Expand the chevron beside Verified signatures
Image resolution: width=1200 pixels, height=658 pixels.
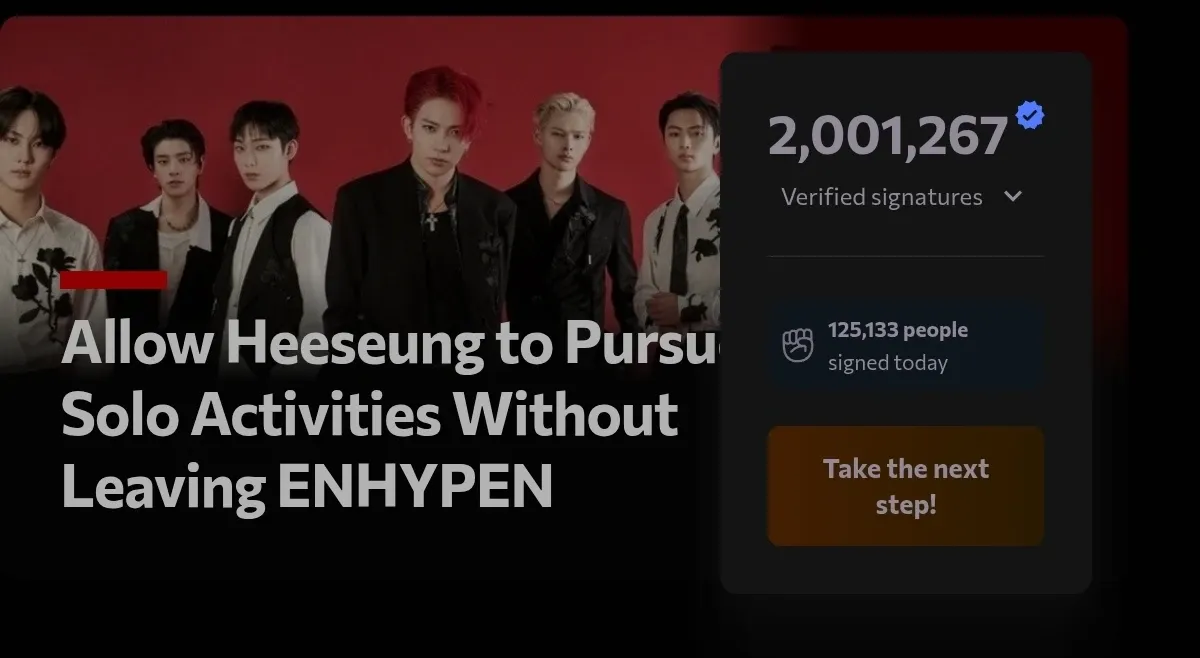1013,196
